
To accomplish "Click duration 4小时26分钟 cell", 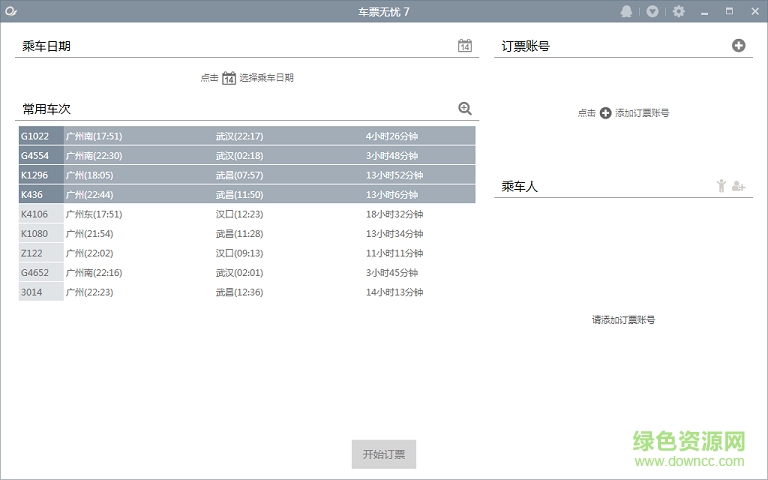I will tap(392, 136).
